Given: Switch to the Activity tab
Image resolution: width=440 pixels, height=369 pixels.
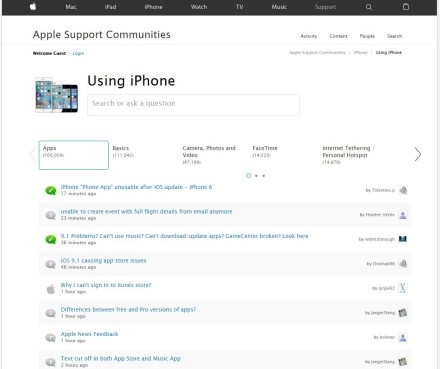Looking at the screenshot, I should click(309, 36).
